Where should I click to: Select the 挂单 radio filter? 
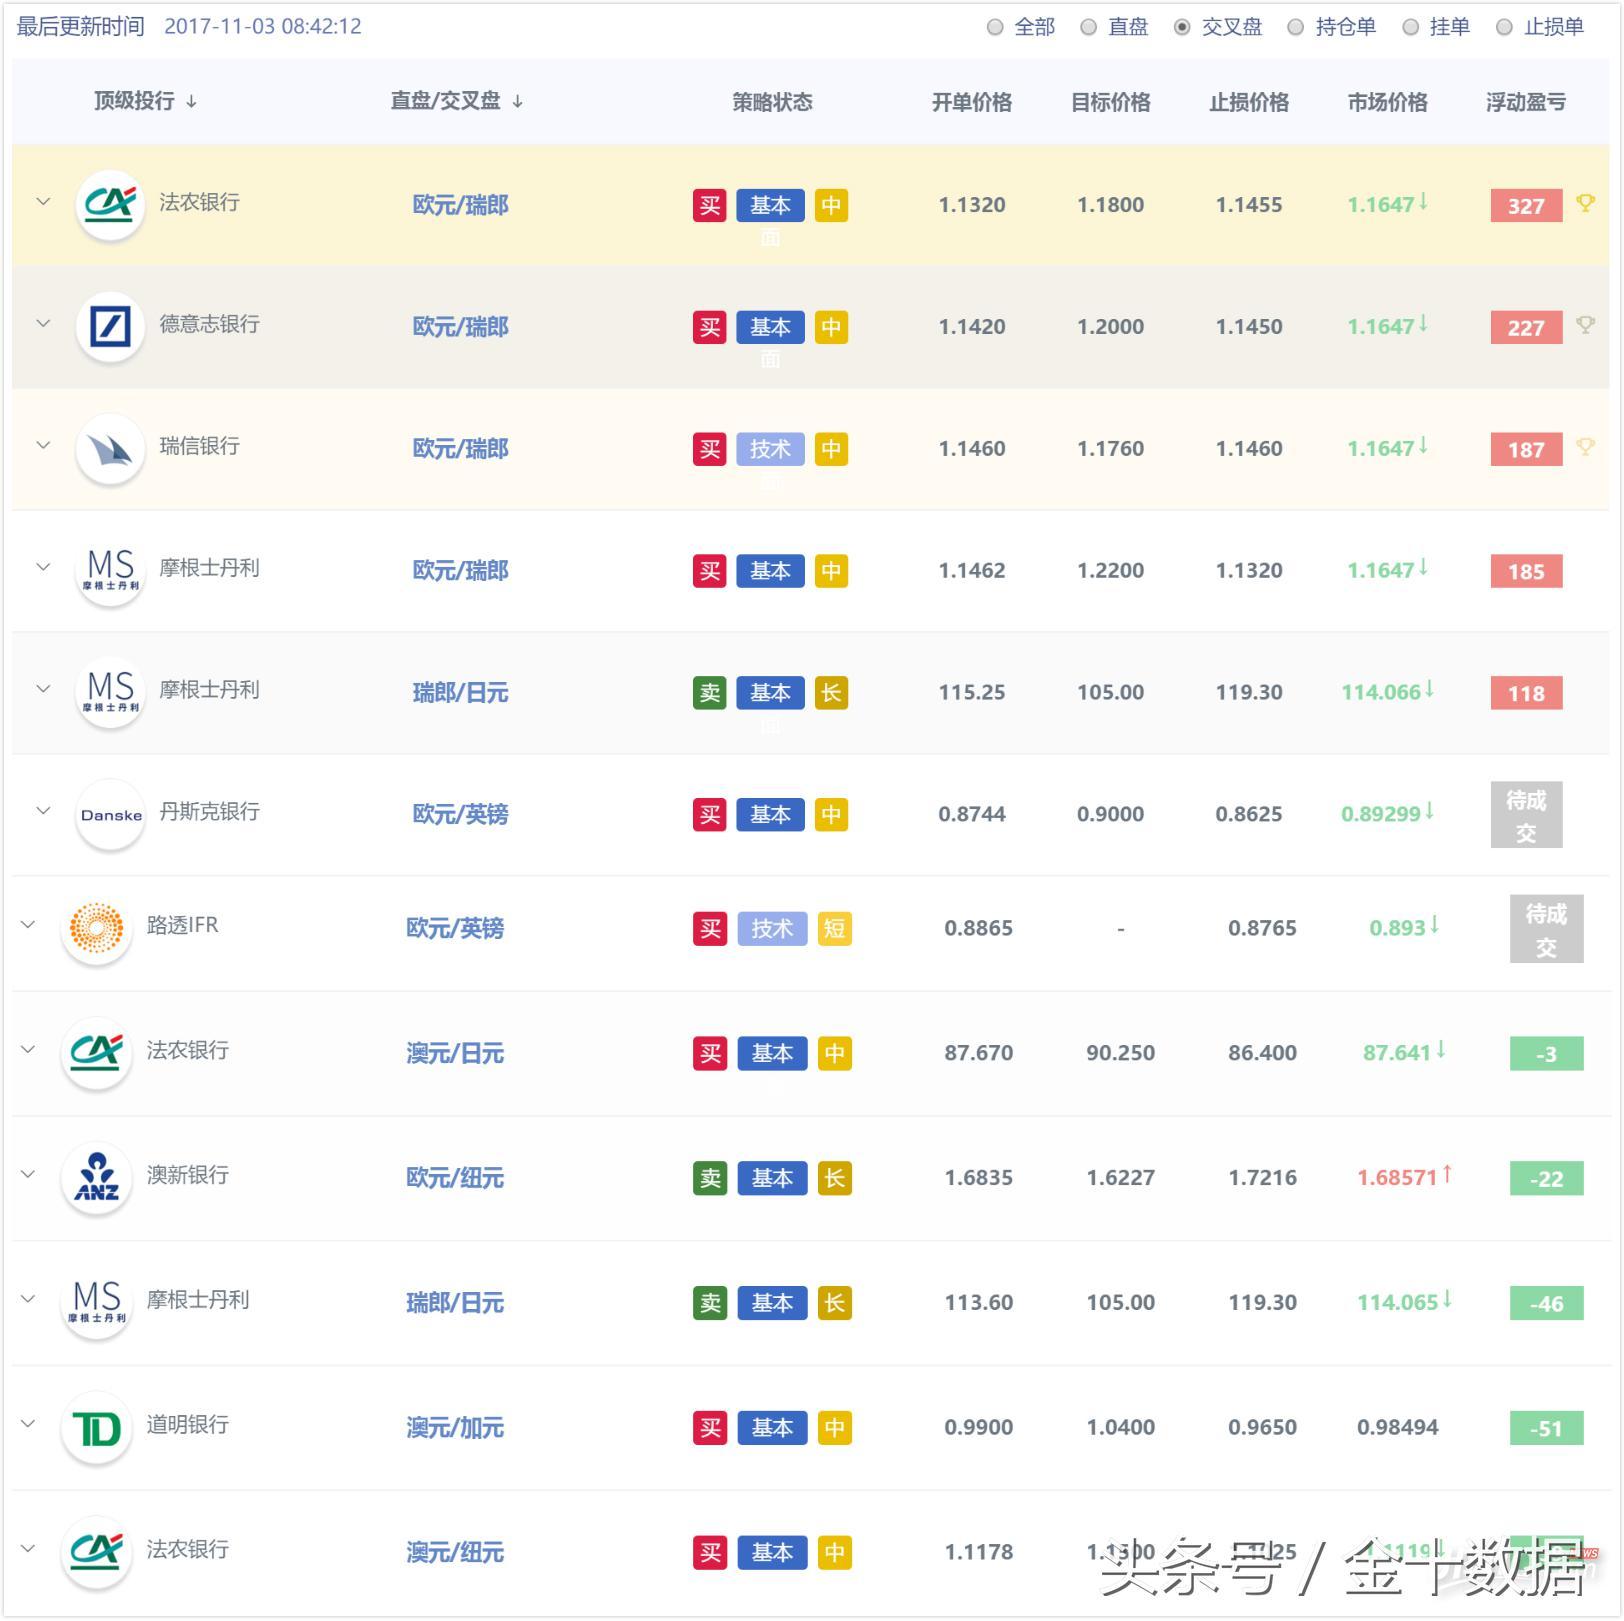point(1410,28)
